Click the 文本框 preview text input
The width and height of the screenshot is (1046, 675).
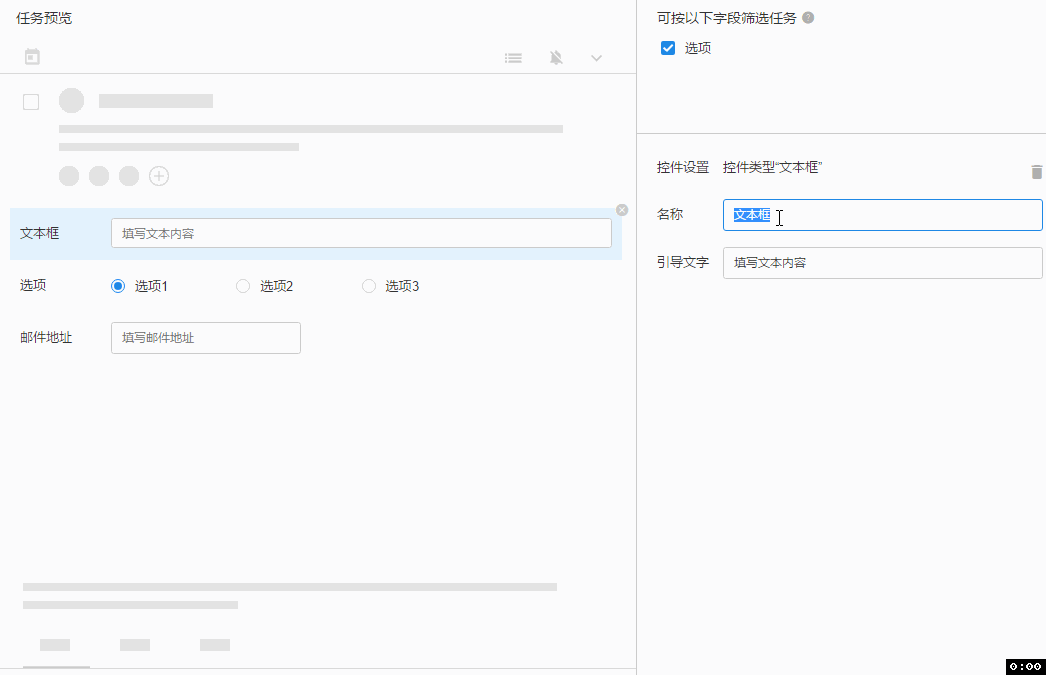click(x=361, y=233)
